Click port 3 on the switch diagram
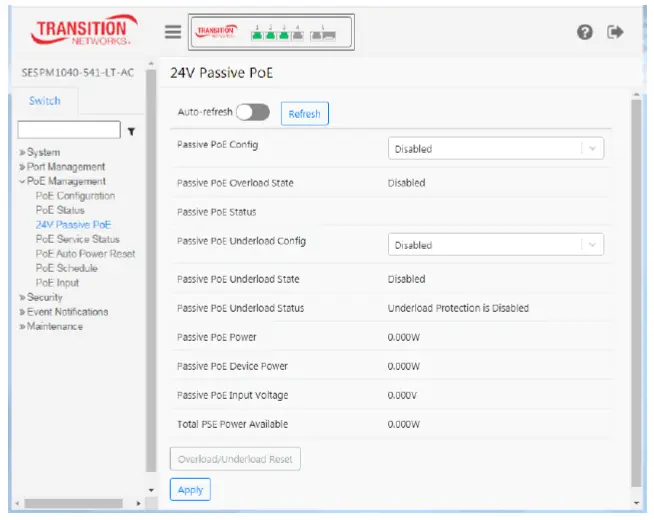The width and height of the screenshot is (654, 520). tap(284, 35)
